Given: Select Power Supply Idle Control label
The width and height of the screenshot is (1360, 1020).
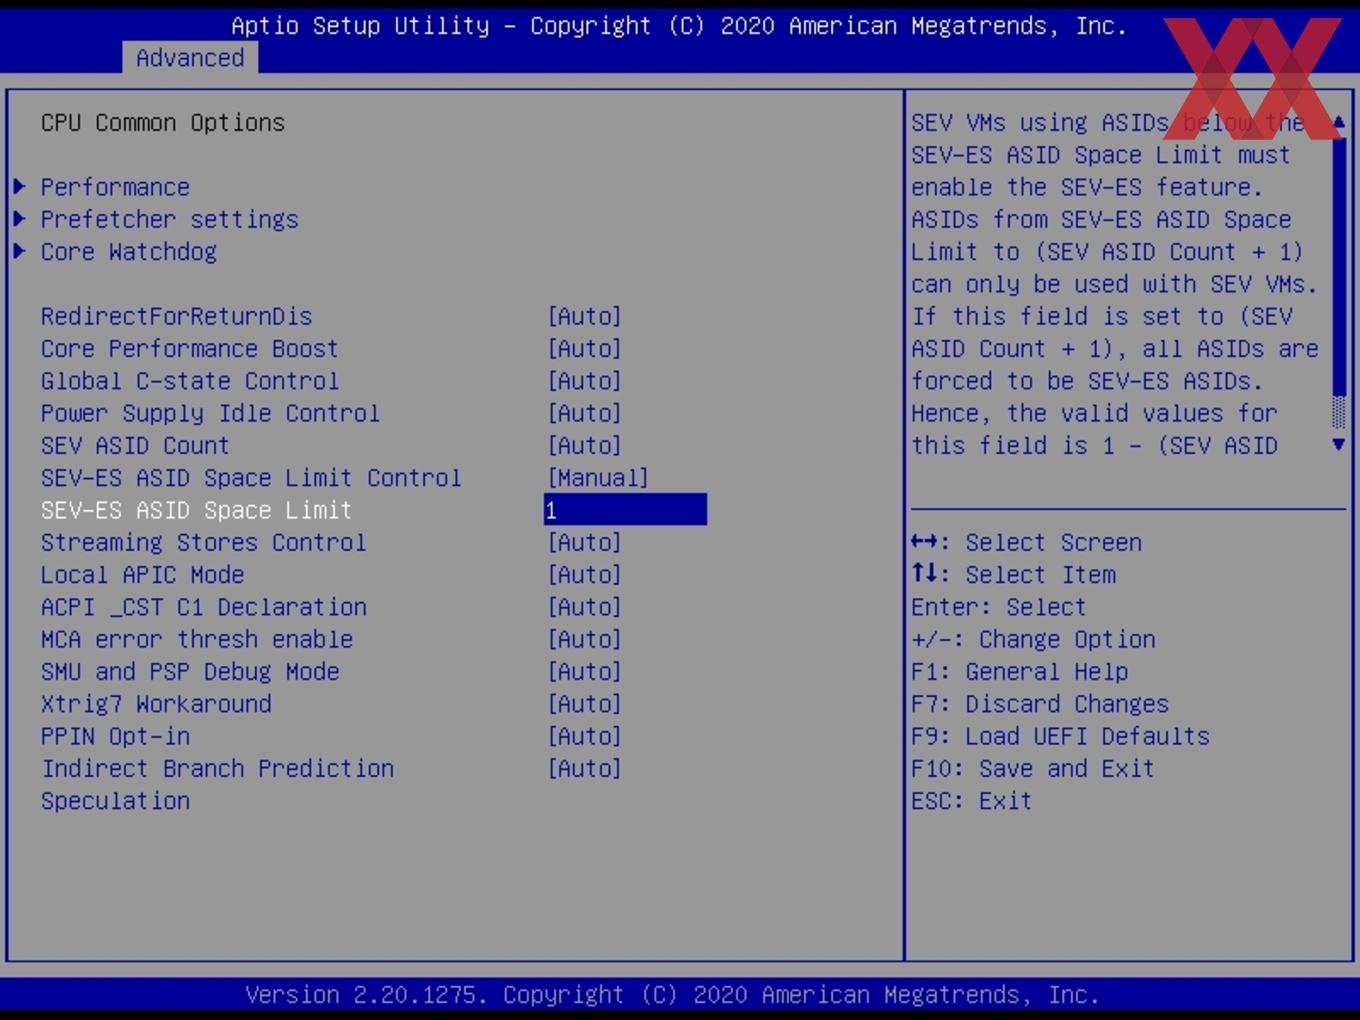Looking at the screenshot, I should 210,413.
